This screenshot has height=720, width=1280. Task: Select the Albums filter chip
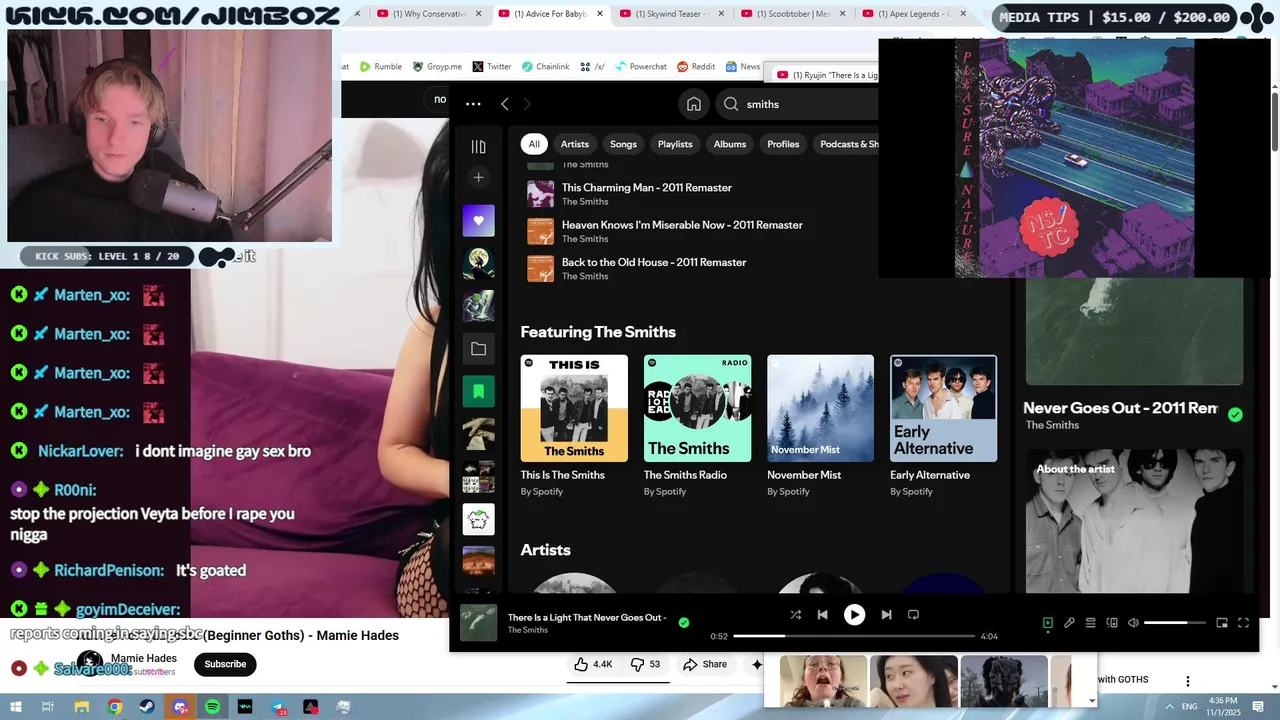[x=730, y=144]
